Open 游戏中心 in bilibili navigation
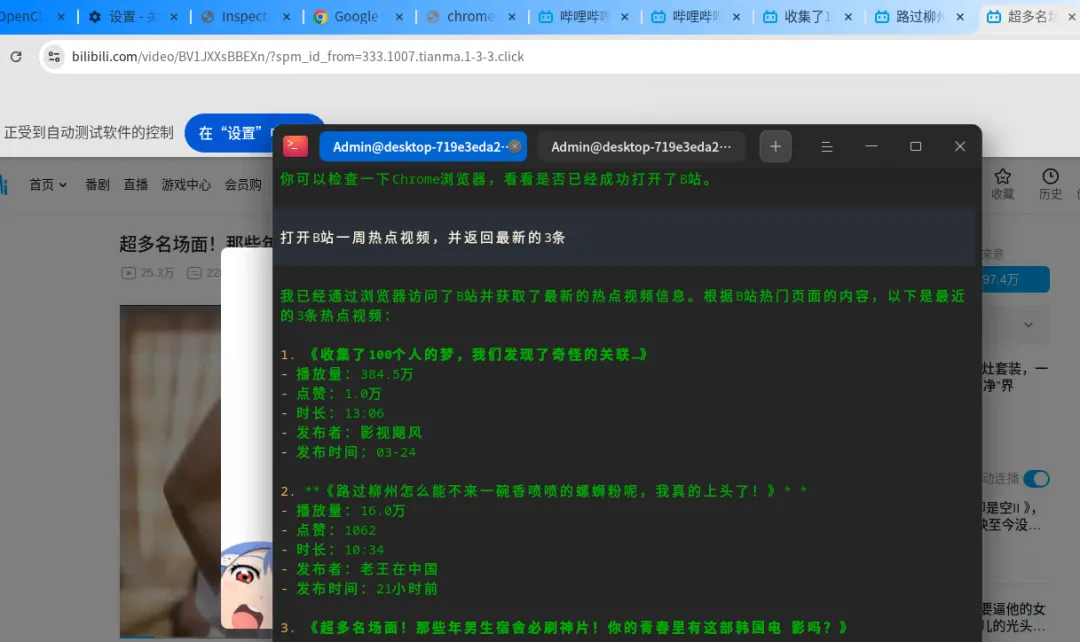The image size is (1080, 642). coord(186,185)
